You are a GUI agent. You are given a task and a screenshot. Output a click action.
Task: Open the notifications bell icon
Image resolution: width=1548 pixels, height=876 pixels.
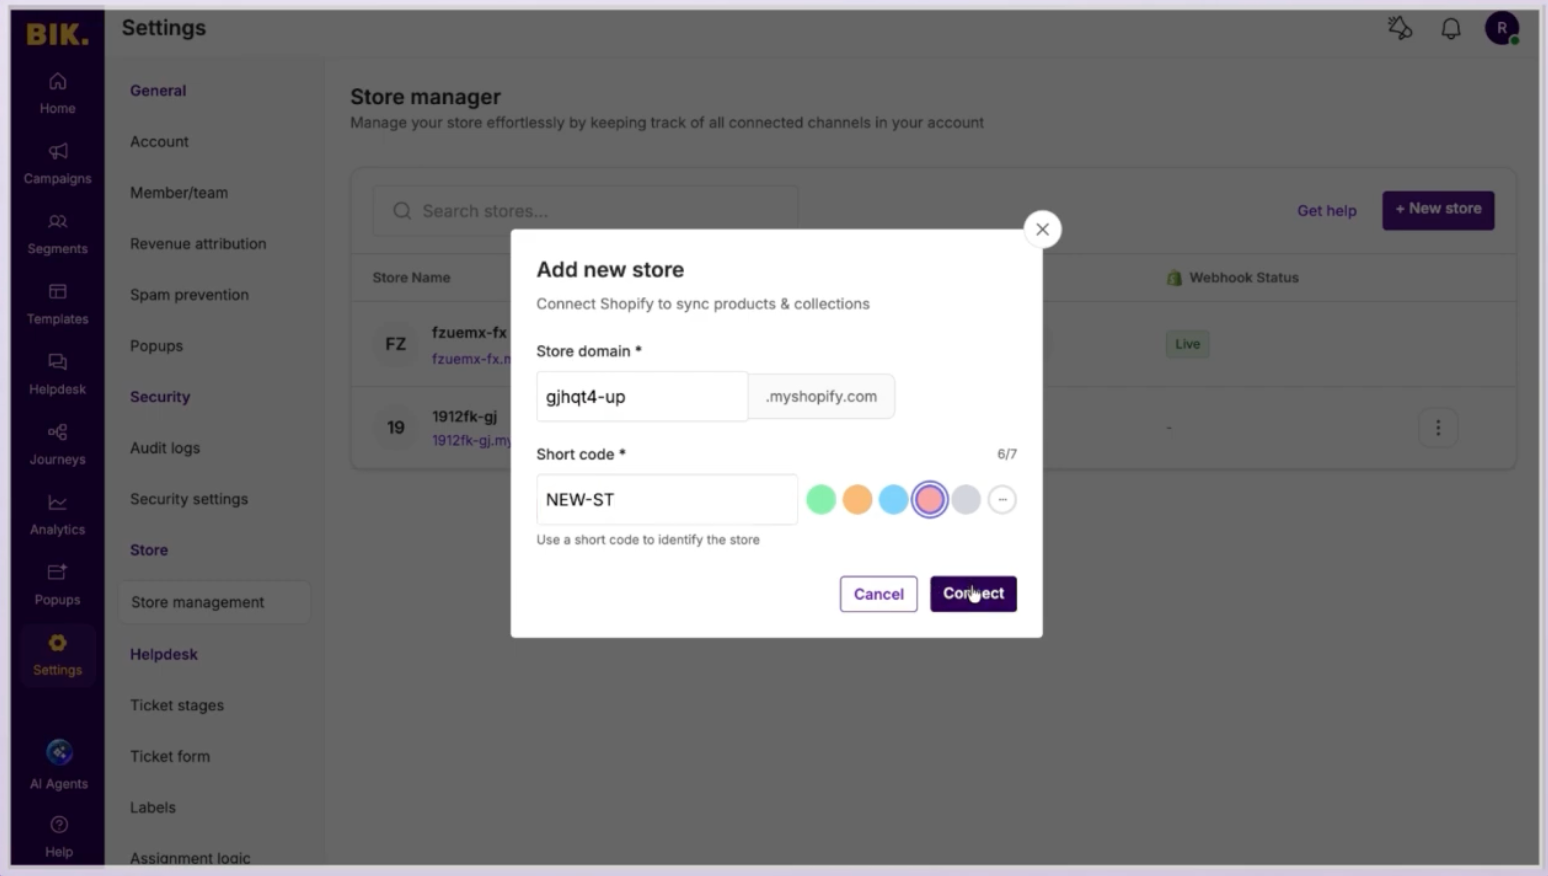pyautogui.click(x=1450, y=29)
